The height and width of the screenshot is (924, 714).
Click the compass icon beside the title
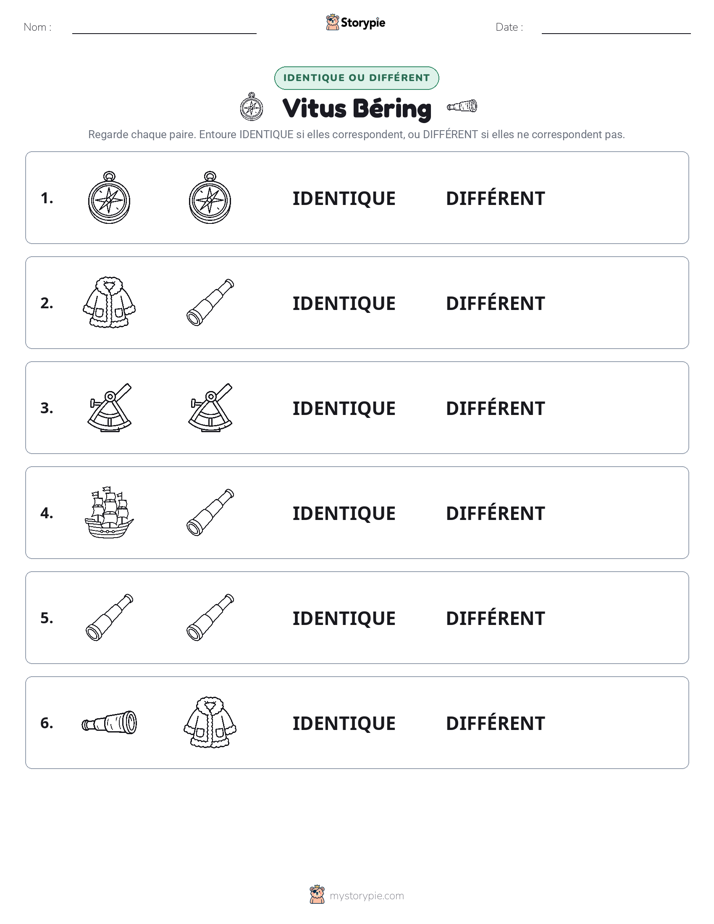(252, 107)
